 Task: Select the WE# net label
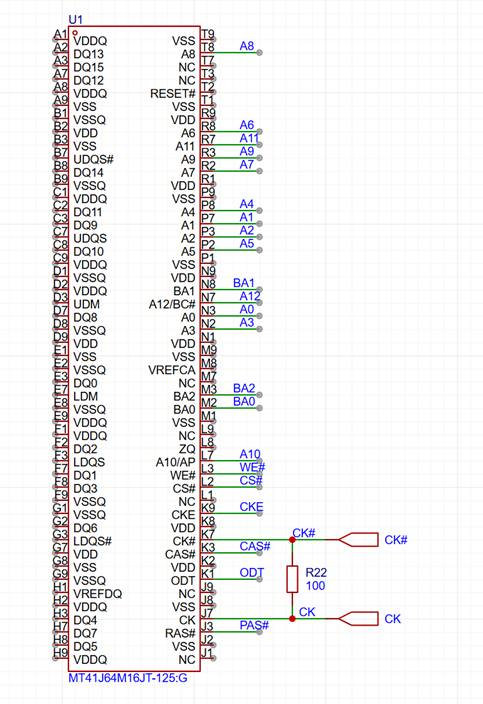[252, 467]
